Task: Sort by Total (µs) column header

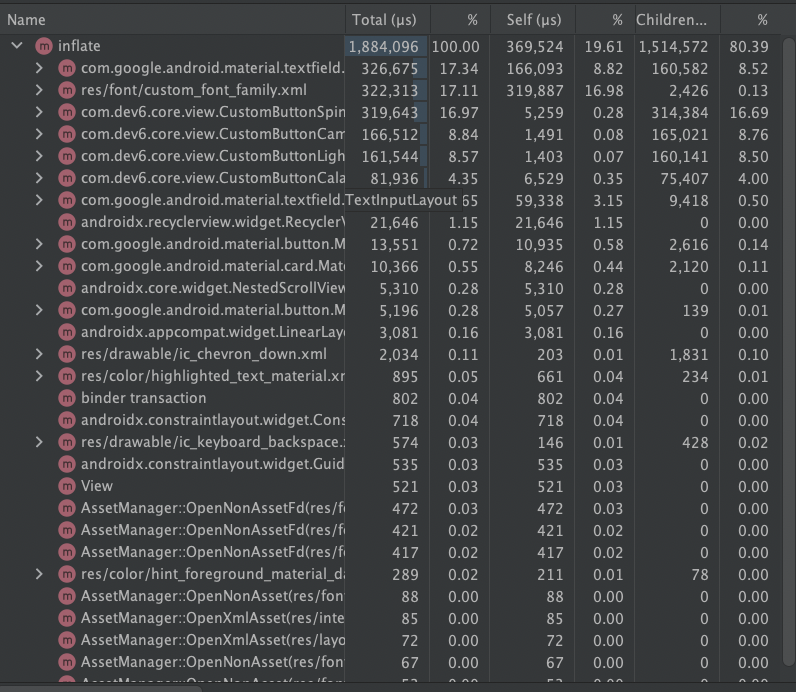Action: [x=388, y=20]
